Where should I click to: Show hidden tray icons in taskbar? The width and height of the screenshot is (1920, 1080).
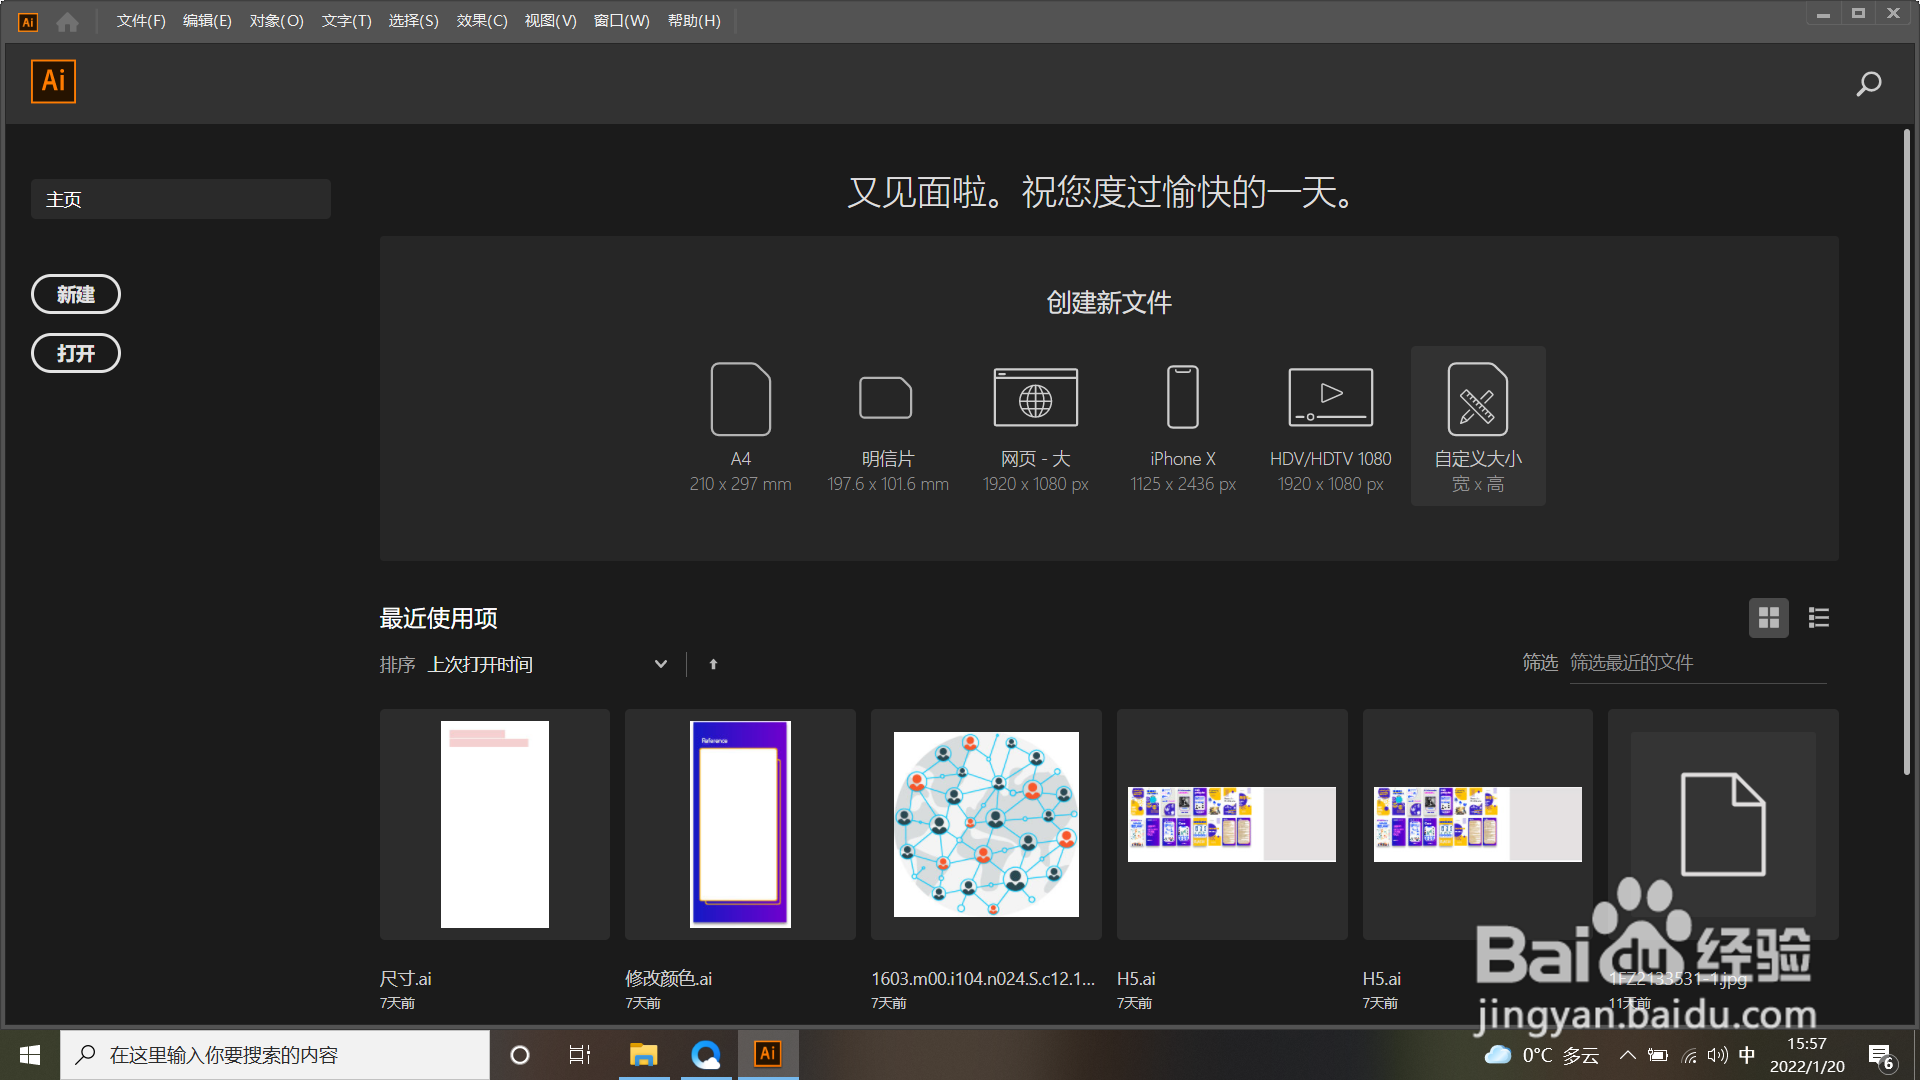coord(1627,1055)
